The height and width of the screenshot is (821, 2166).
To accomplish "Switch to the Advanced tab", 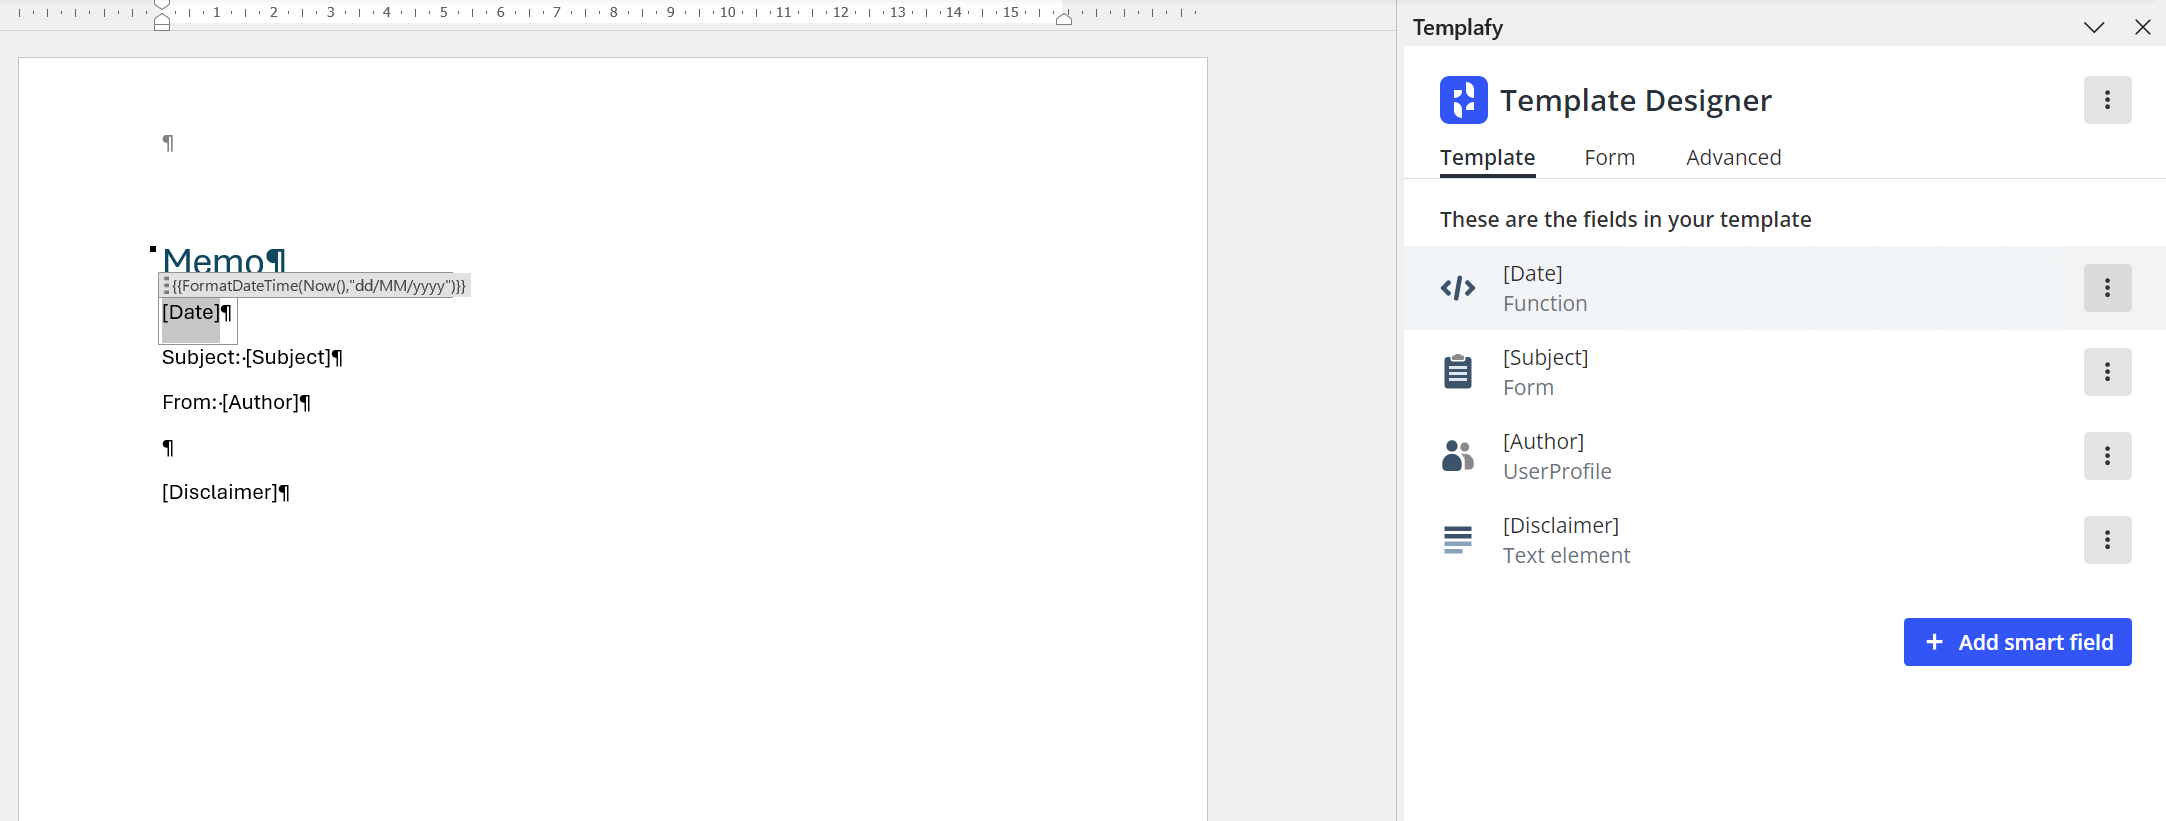I will click(1733, 158).
